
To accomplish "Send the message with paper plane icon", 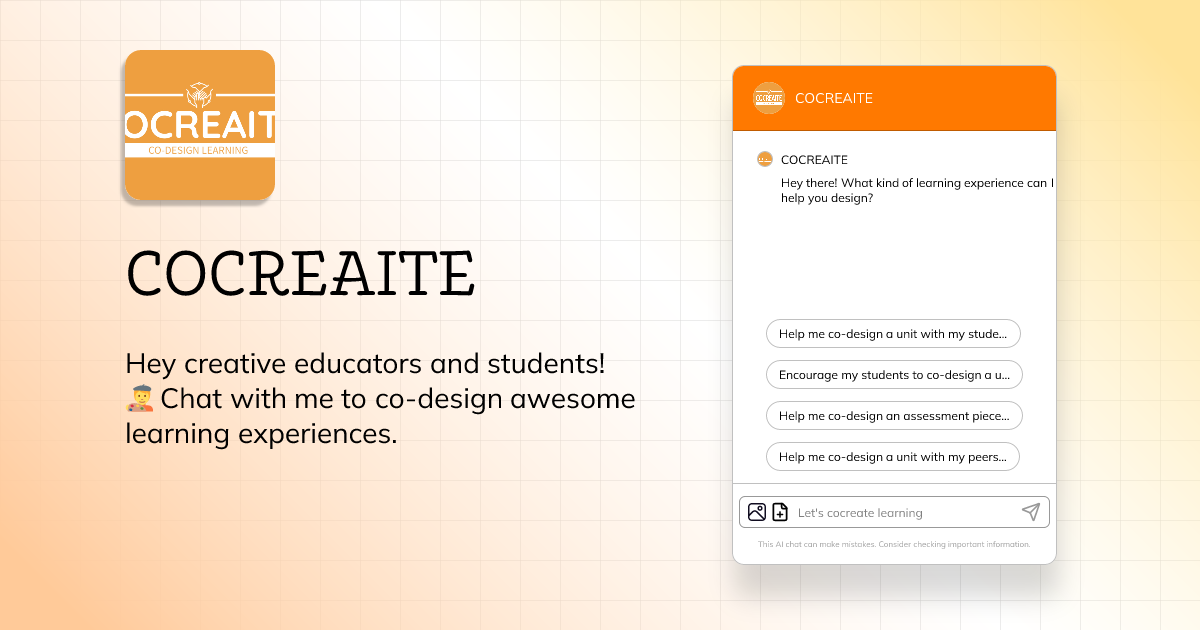I will tap(1030, 512).
